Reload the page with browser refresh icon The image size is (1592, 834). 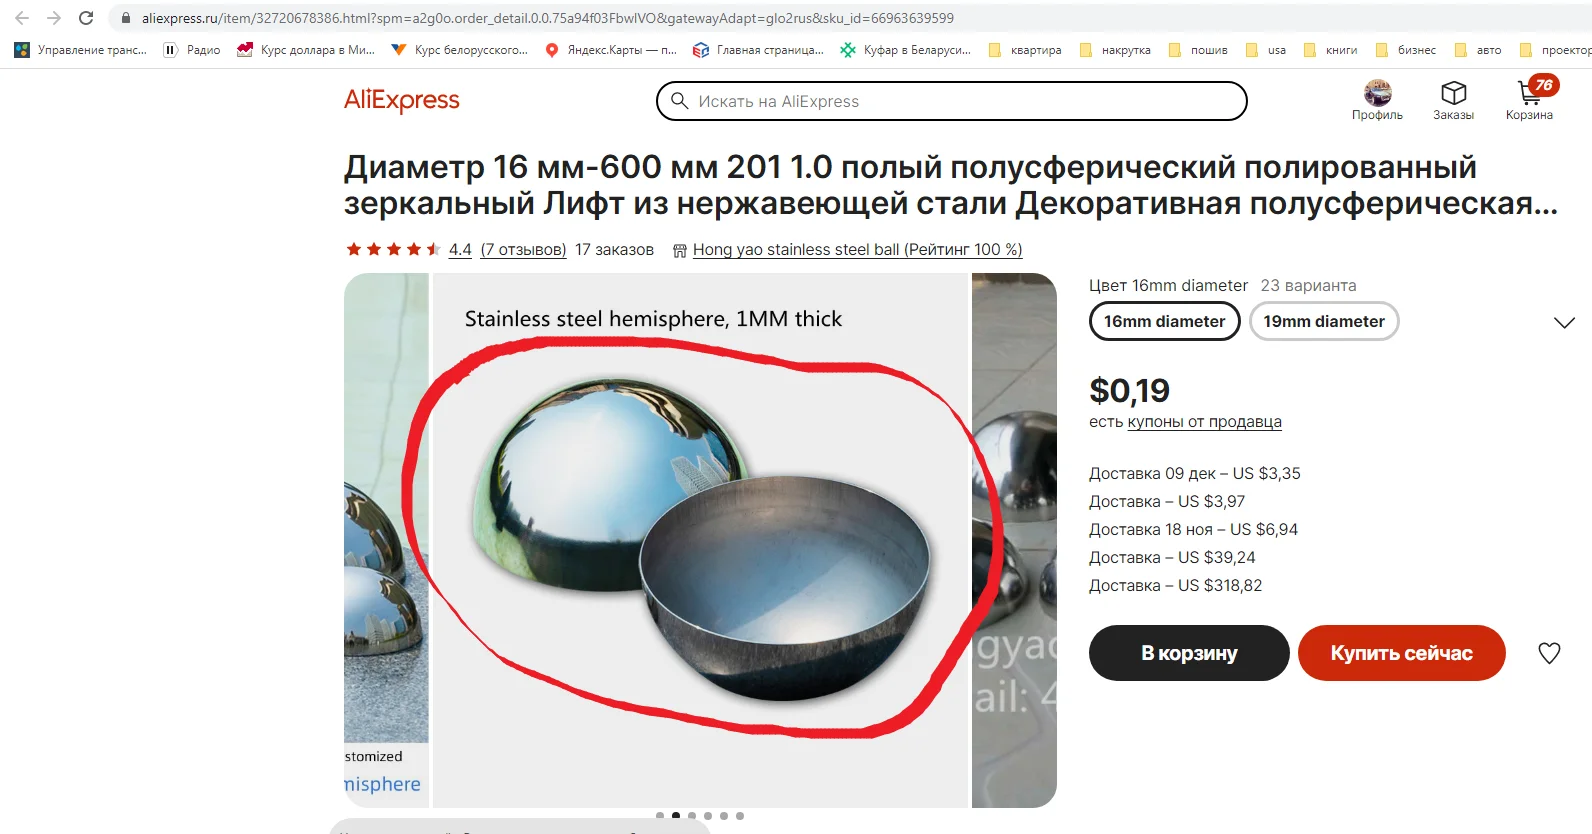pos(86,18)
